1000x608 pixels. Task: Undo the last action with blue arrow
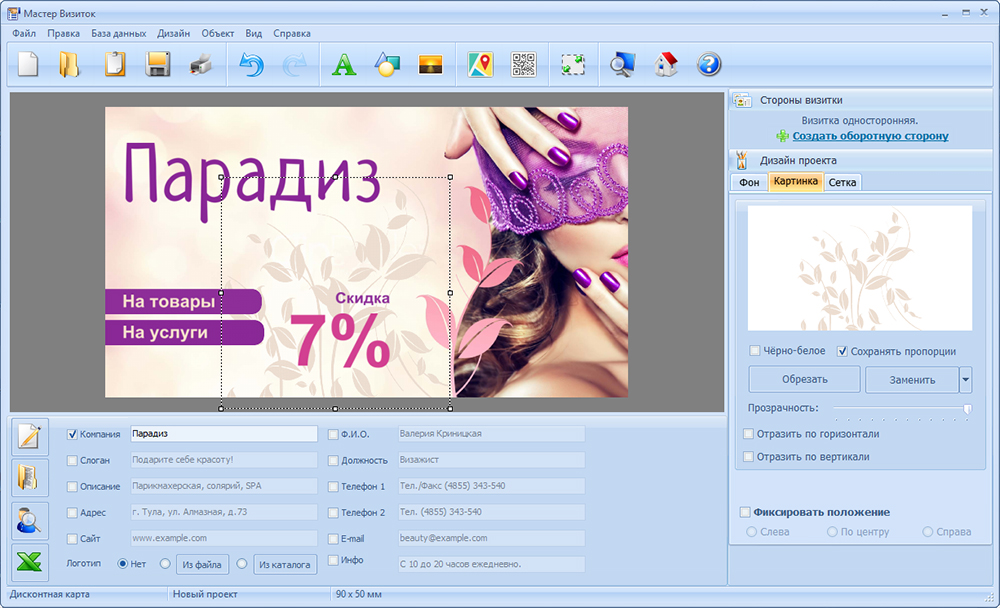[x=251, y=65]
